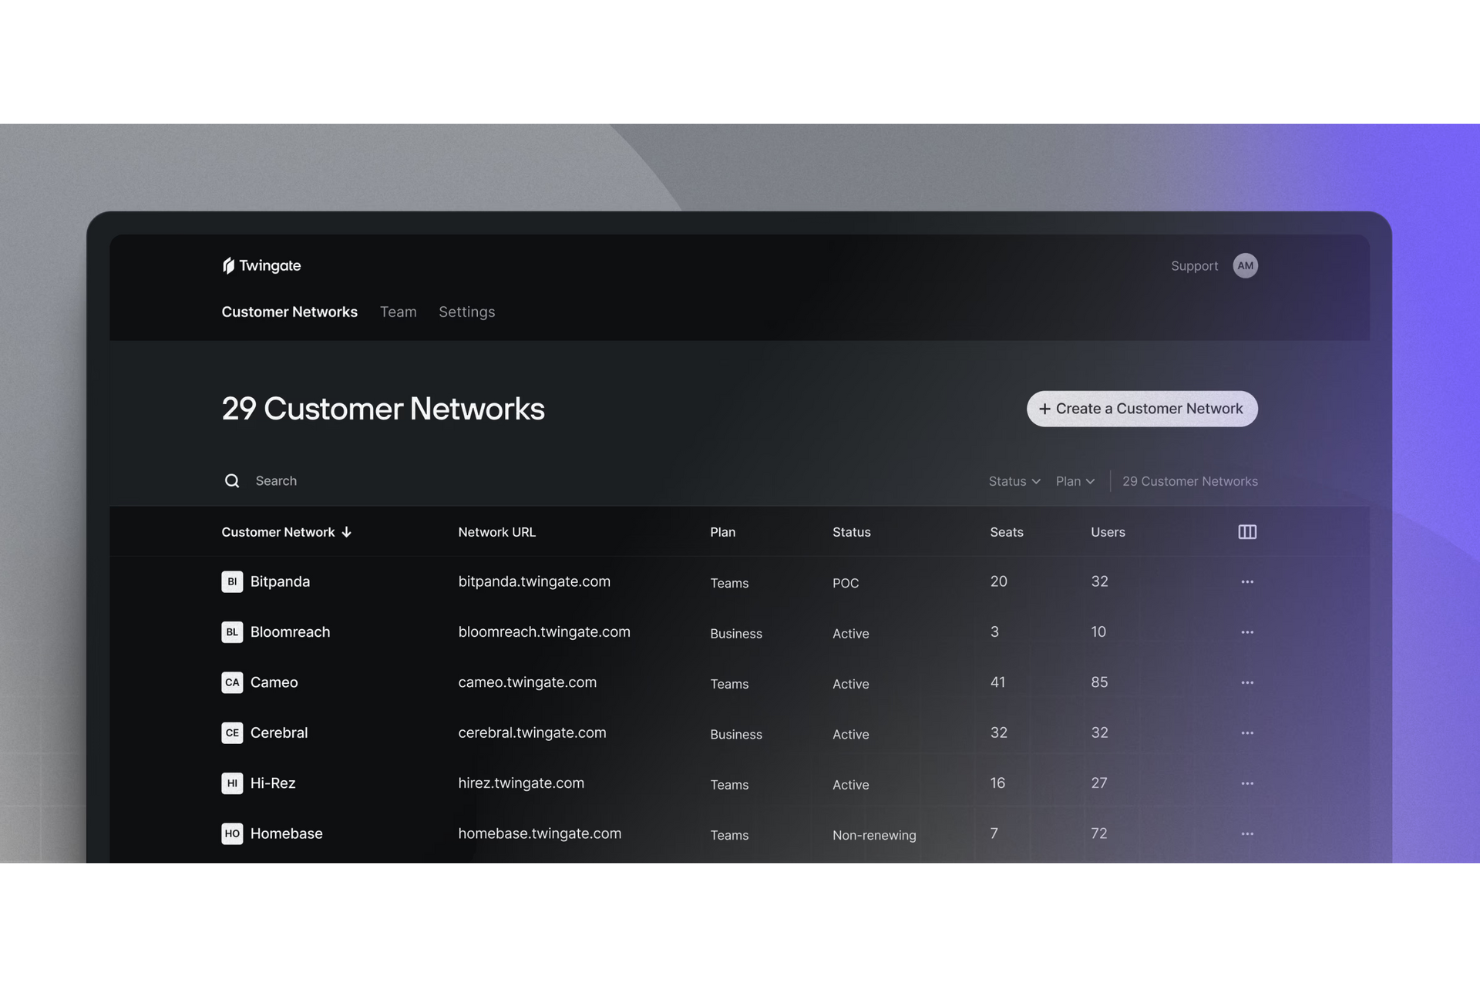1480x987 pixels.
Task: Open the ellipsis menu for Homebase
Action: [1247, 833]
